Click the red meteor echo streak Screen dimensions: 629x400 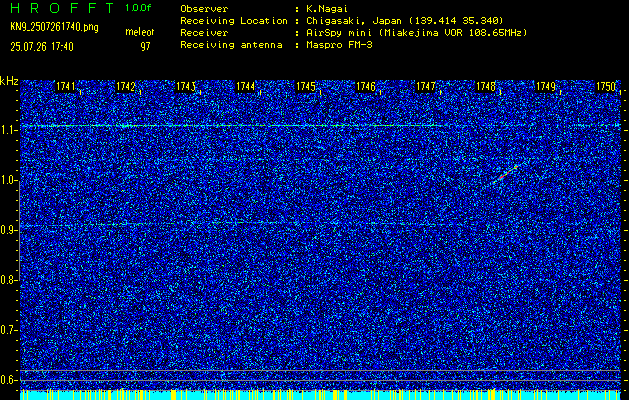tap(507, 173)
